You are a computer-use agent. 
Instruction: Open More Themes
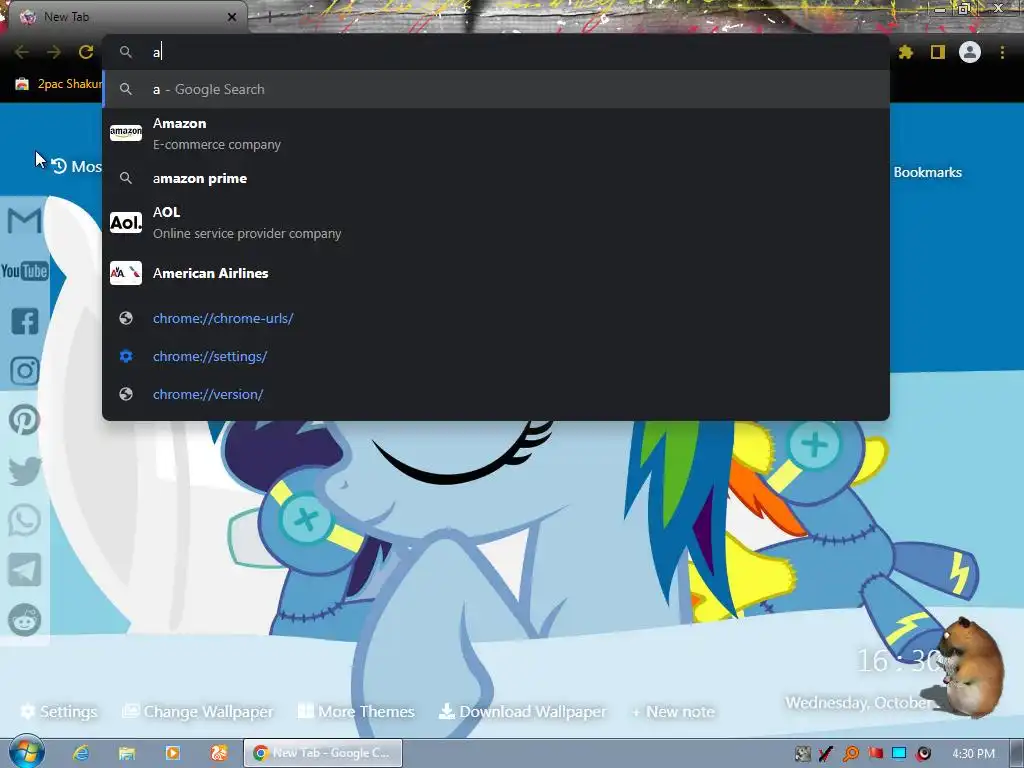click(x=356, y=711)
